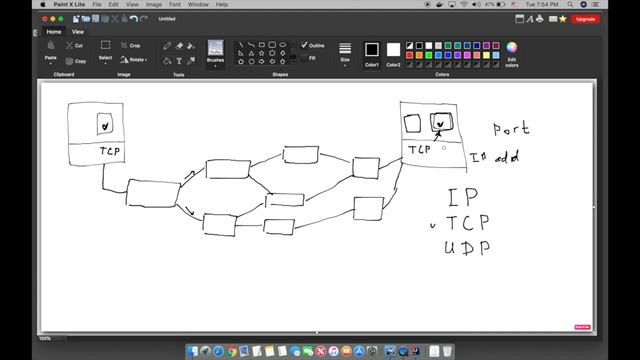Select the straight Line shape
640x360 pixels.
pos(241,44)
